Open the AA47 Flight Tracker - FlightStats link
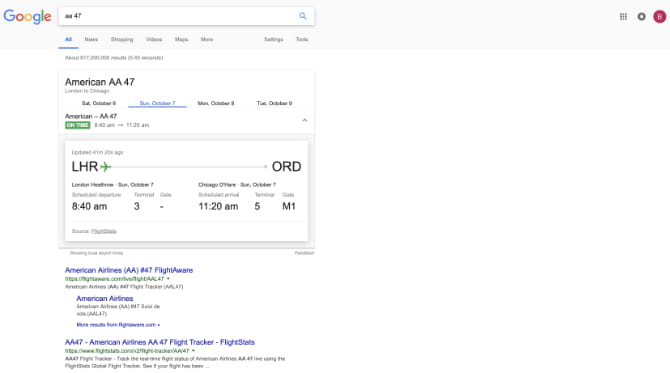This screenshot has width=670, height=373. [160, 342]
